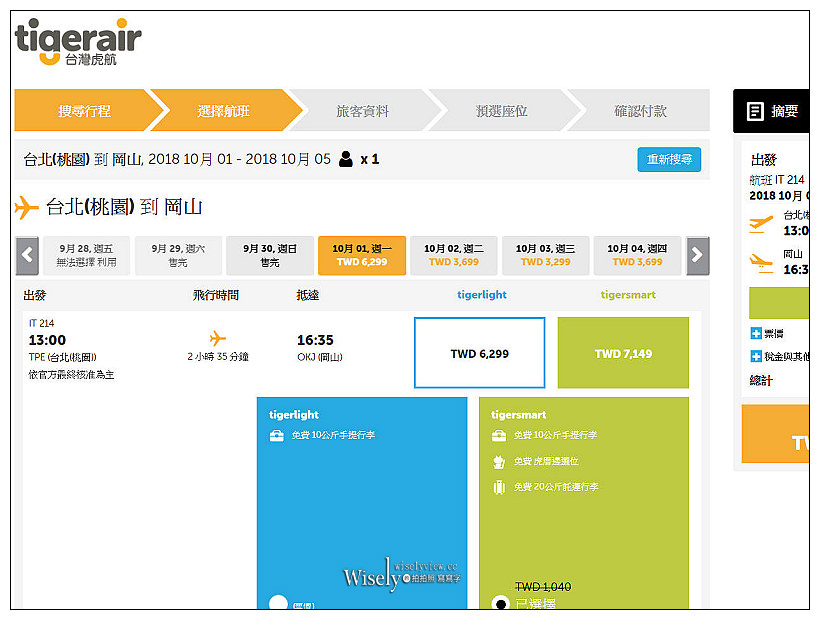Click the carry-on baggage icon in tigerlight card
The width and height of the screenshot is (820, 620).
(x=277, y=435)
